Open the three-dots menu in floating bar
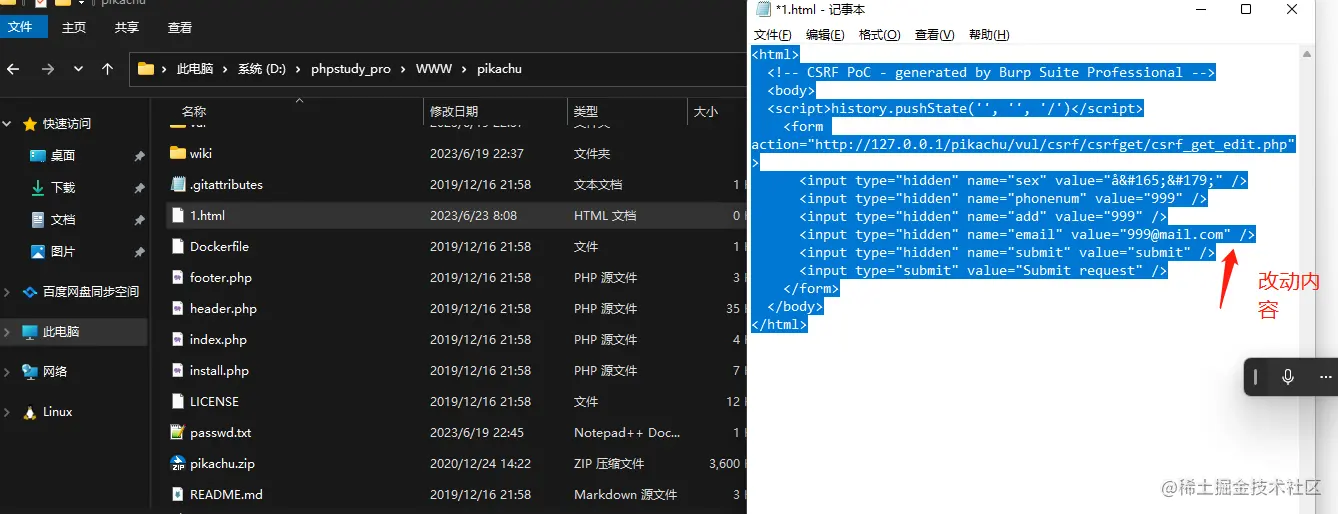The width and height of the screenshot is (1338, 514). 1324,377
